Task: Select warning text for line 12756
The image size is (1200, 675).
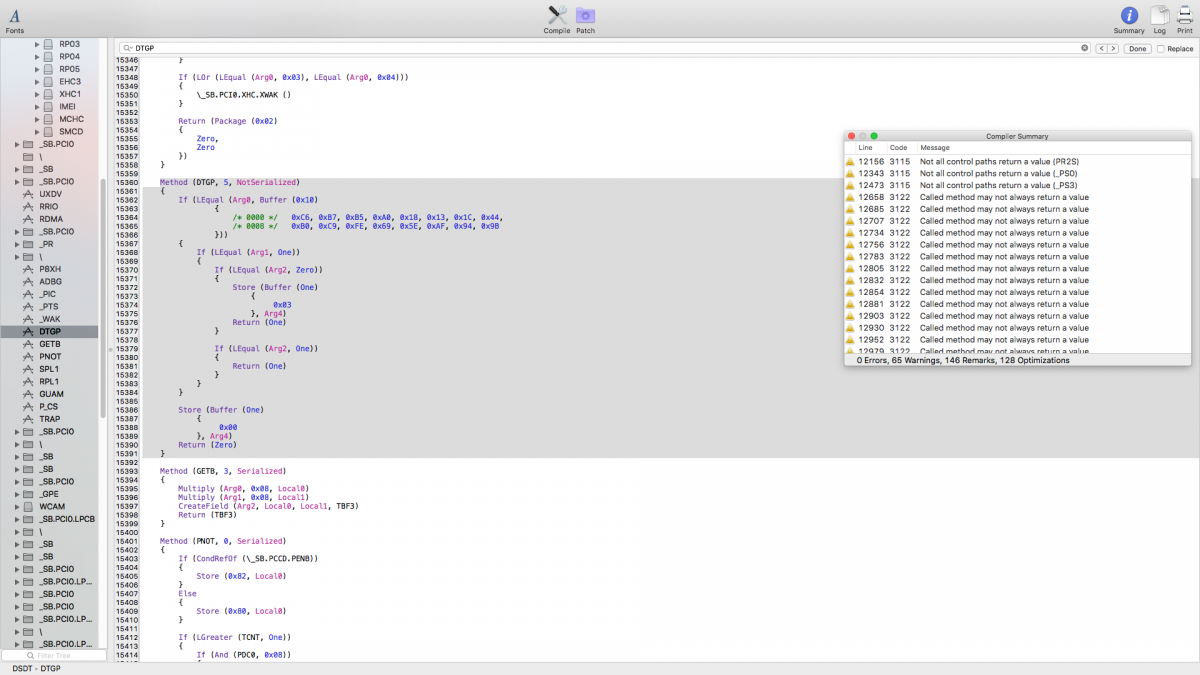Action: pyautogui.click(x=1004, y=245)
